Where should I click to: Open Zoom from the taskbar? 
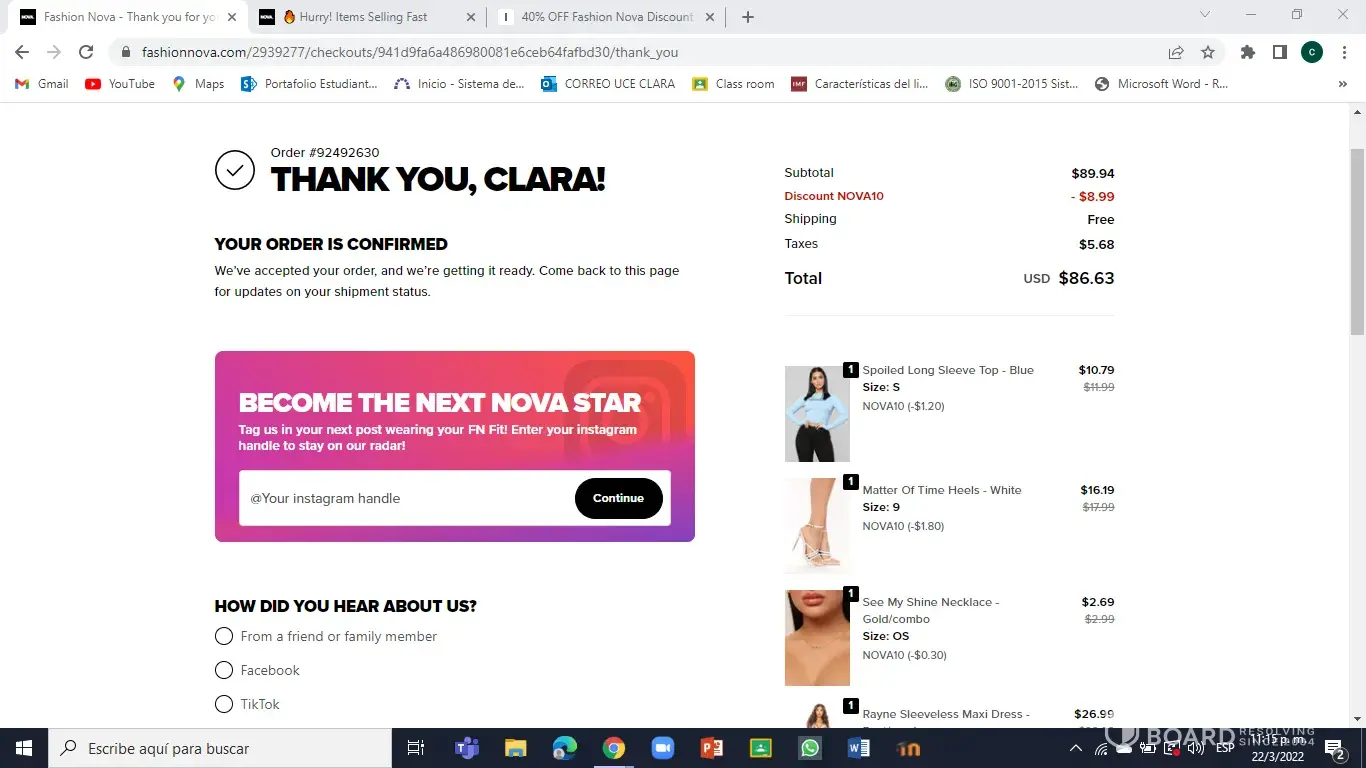click(663, 748)
